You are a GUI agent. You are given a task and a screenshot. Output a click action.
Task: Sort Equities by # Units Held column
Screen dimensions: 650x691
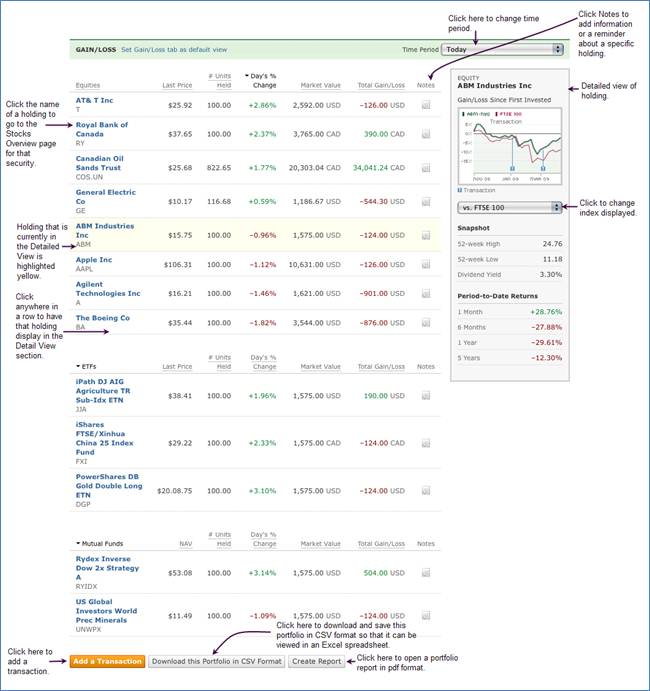[x=219, y=81]
